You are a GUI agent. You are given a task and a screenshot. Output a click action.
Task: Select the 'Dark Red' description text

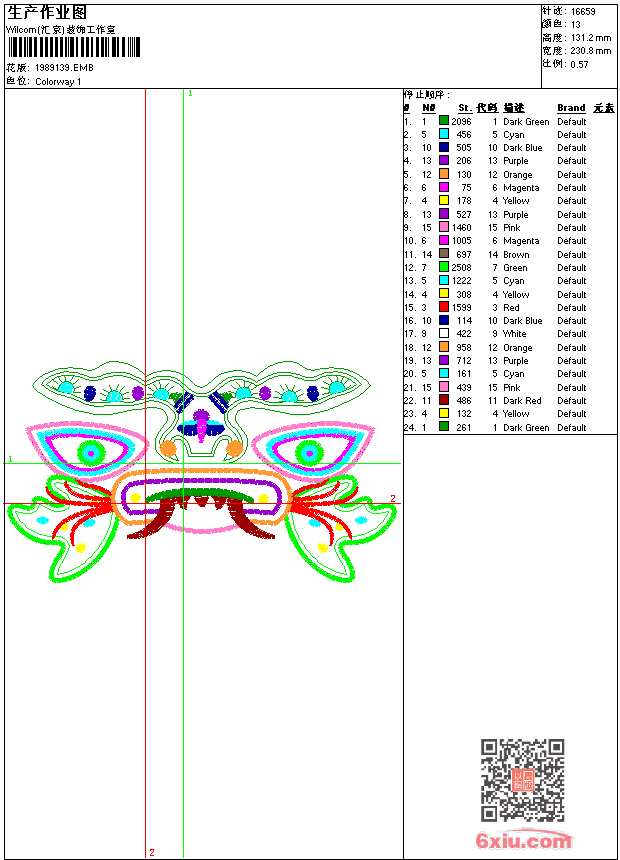click(x=522, y=401)
